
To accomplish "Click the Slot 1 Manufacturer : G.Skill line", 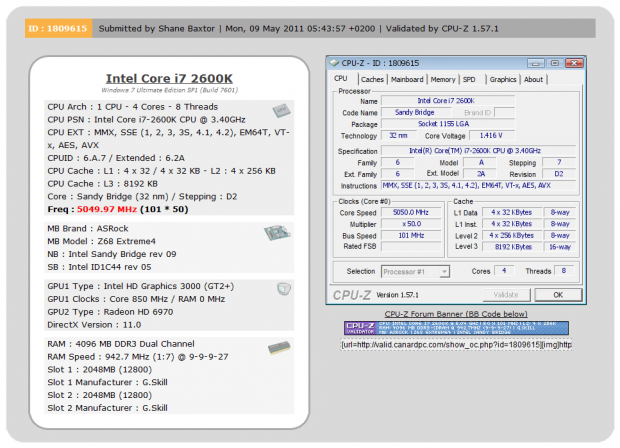I will pos(107,382).
